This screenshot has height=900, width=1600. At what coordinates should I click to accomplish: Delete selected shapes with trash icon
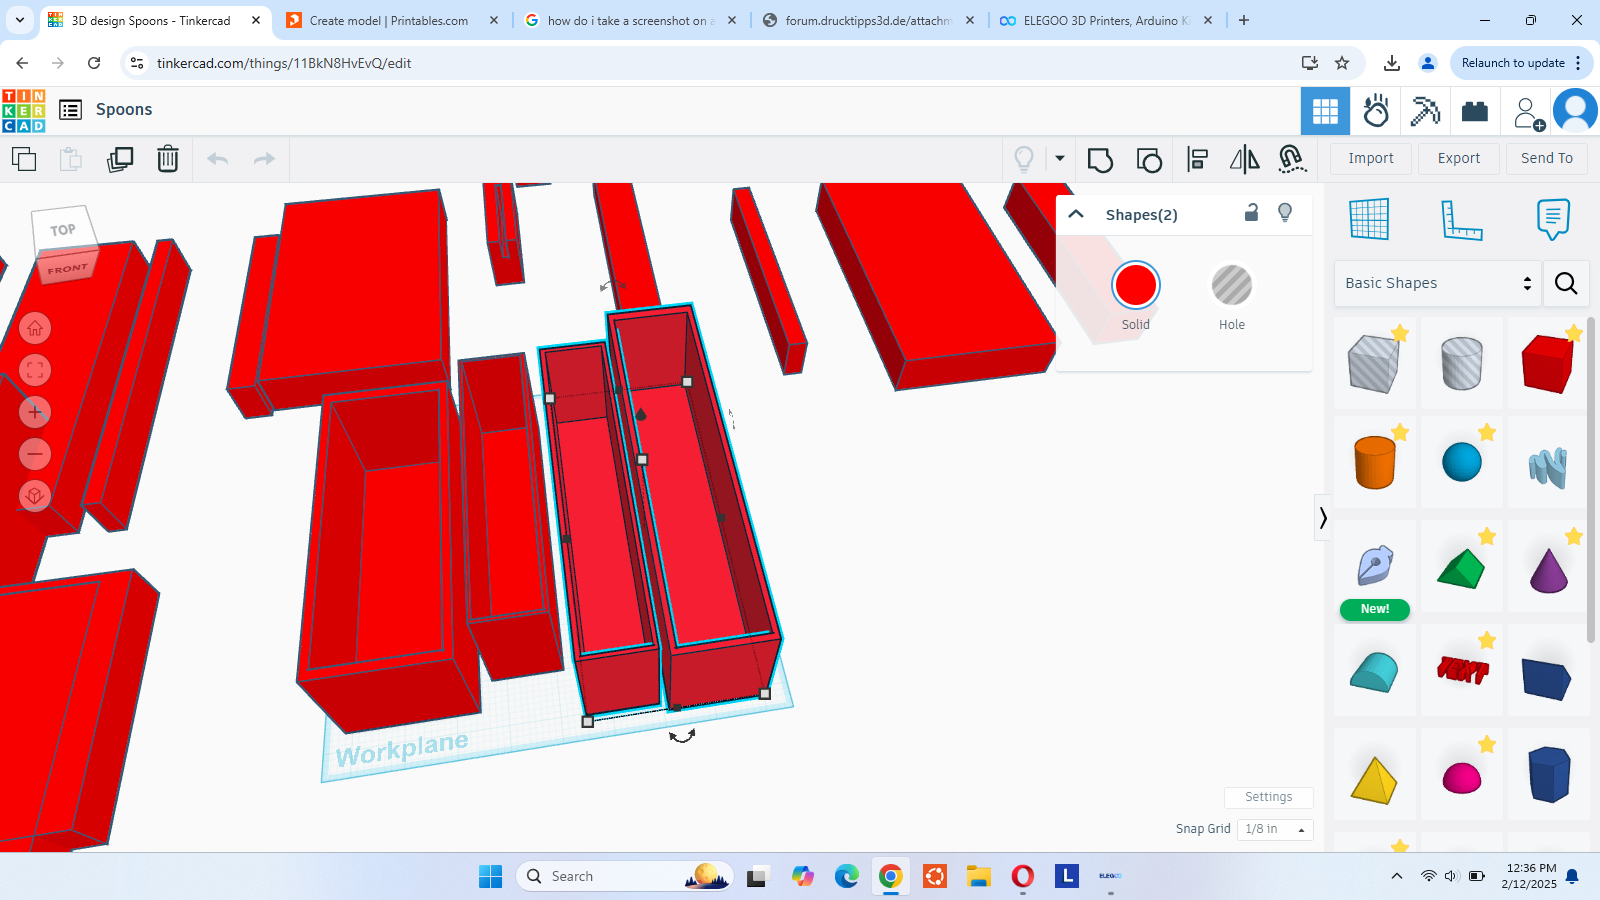pos(168,159)
